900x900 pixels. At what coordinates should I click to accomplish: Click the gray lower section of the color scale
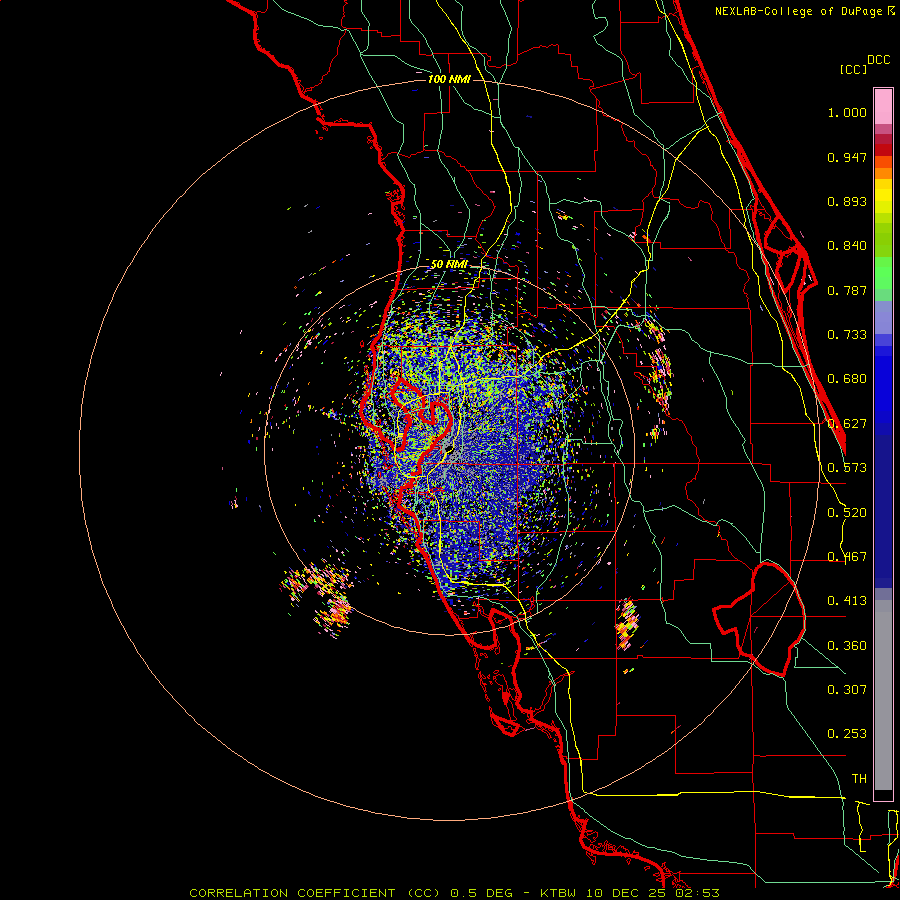click(883, 695)
